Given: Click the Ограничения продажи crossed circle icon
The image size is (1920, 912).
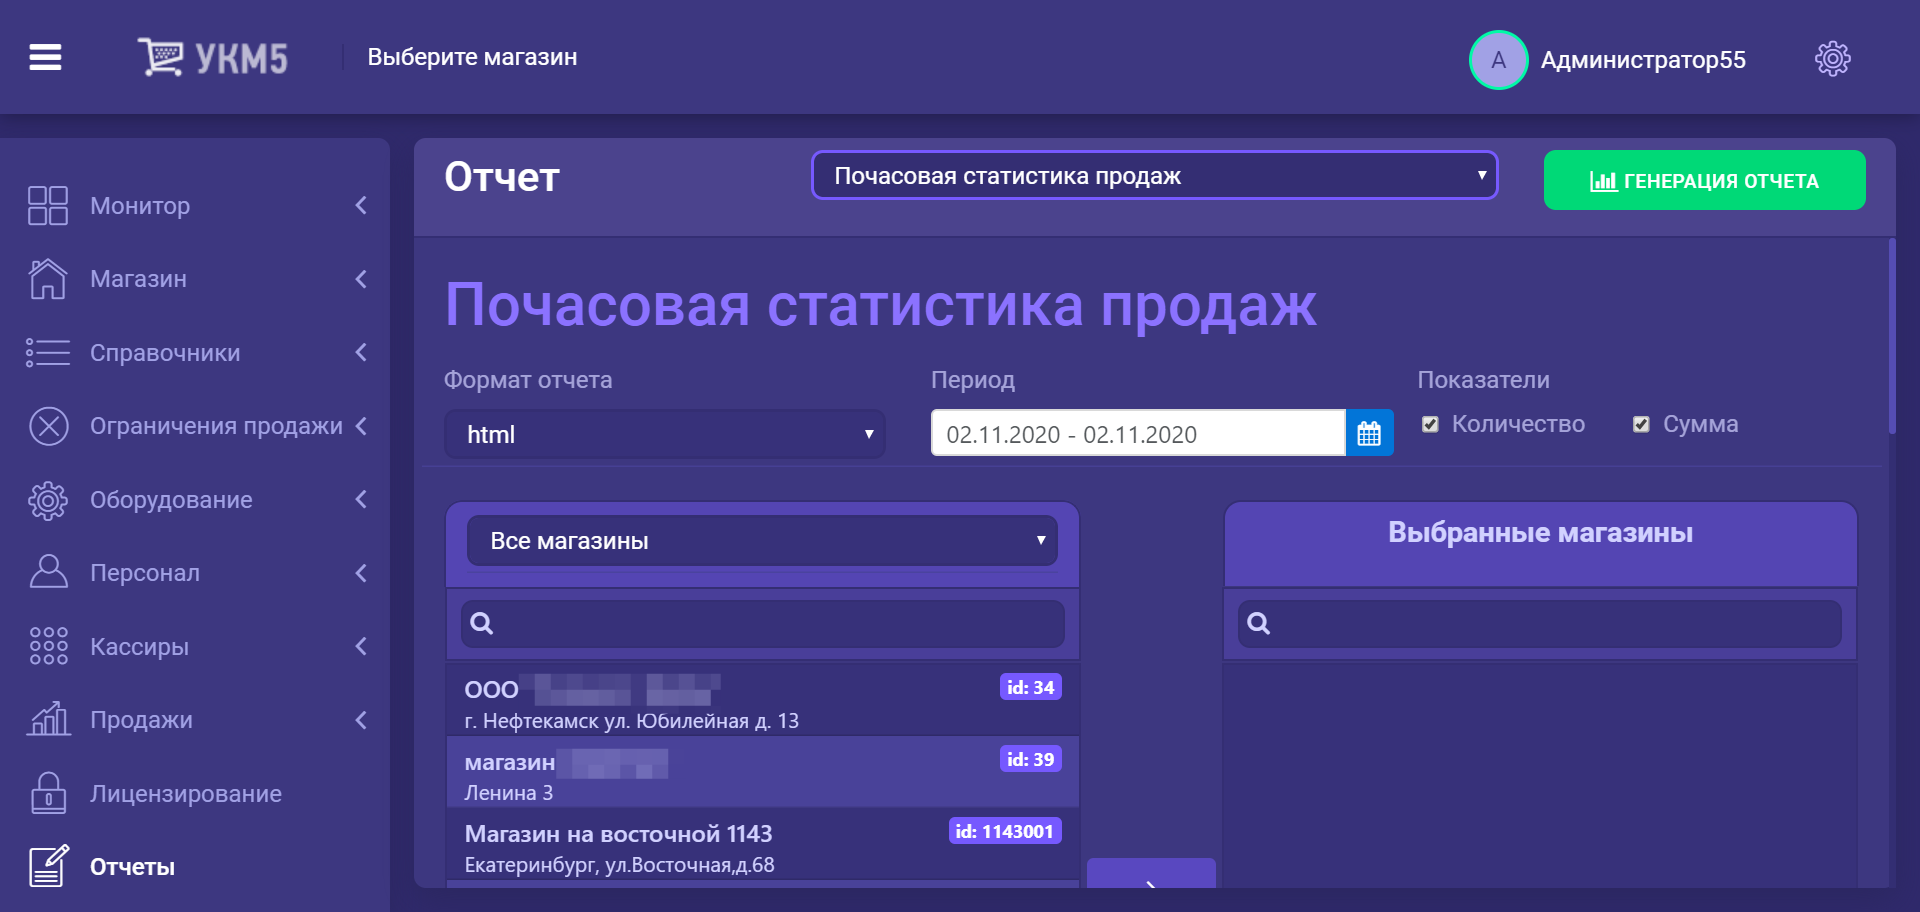Looking at the screenshot, I should pos(48,426).
